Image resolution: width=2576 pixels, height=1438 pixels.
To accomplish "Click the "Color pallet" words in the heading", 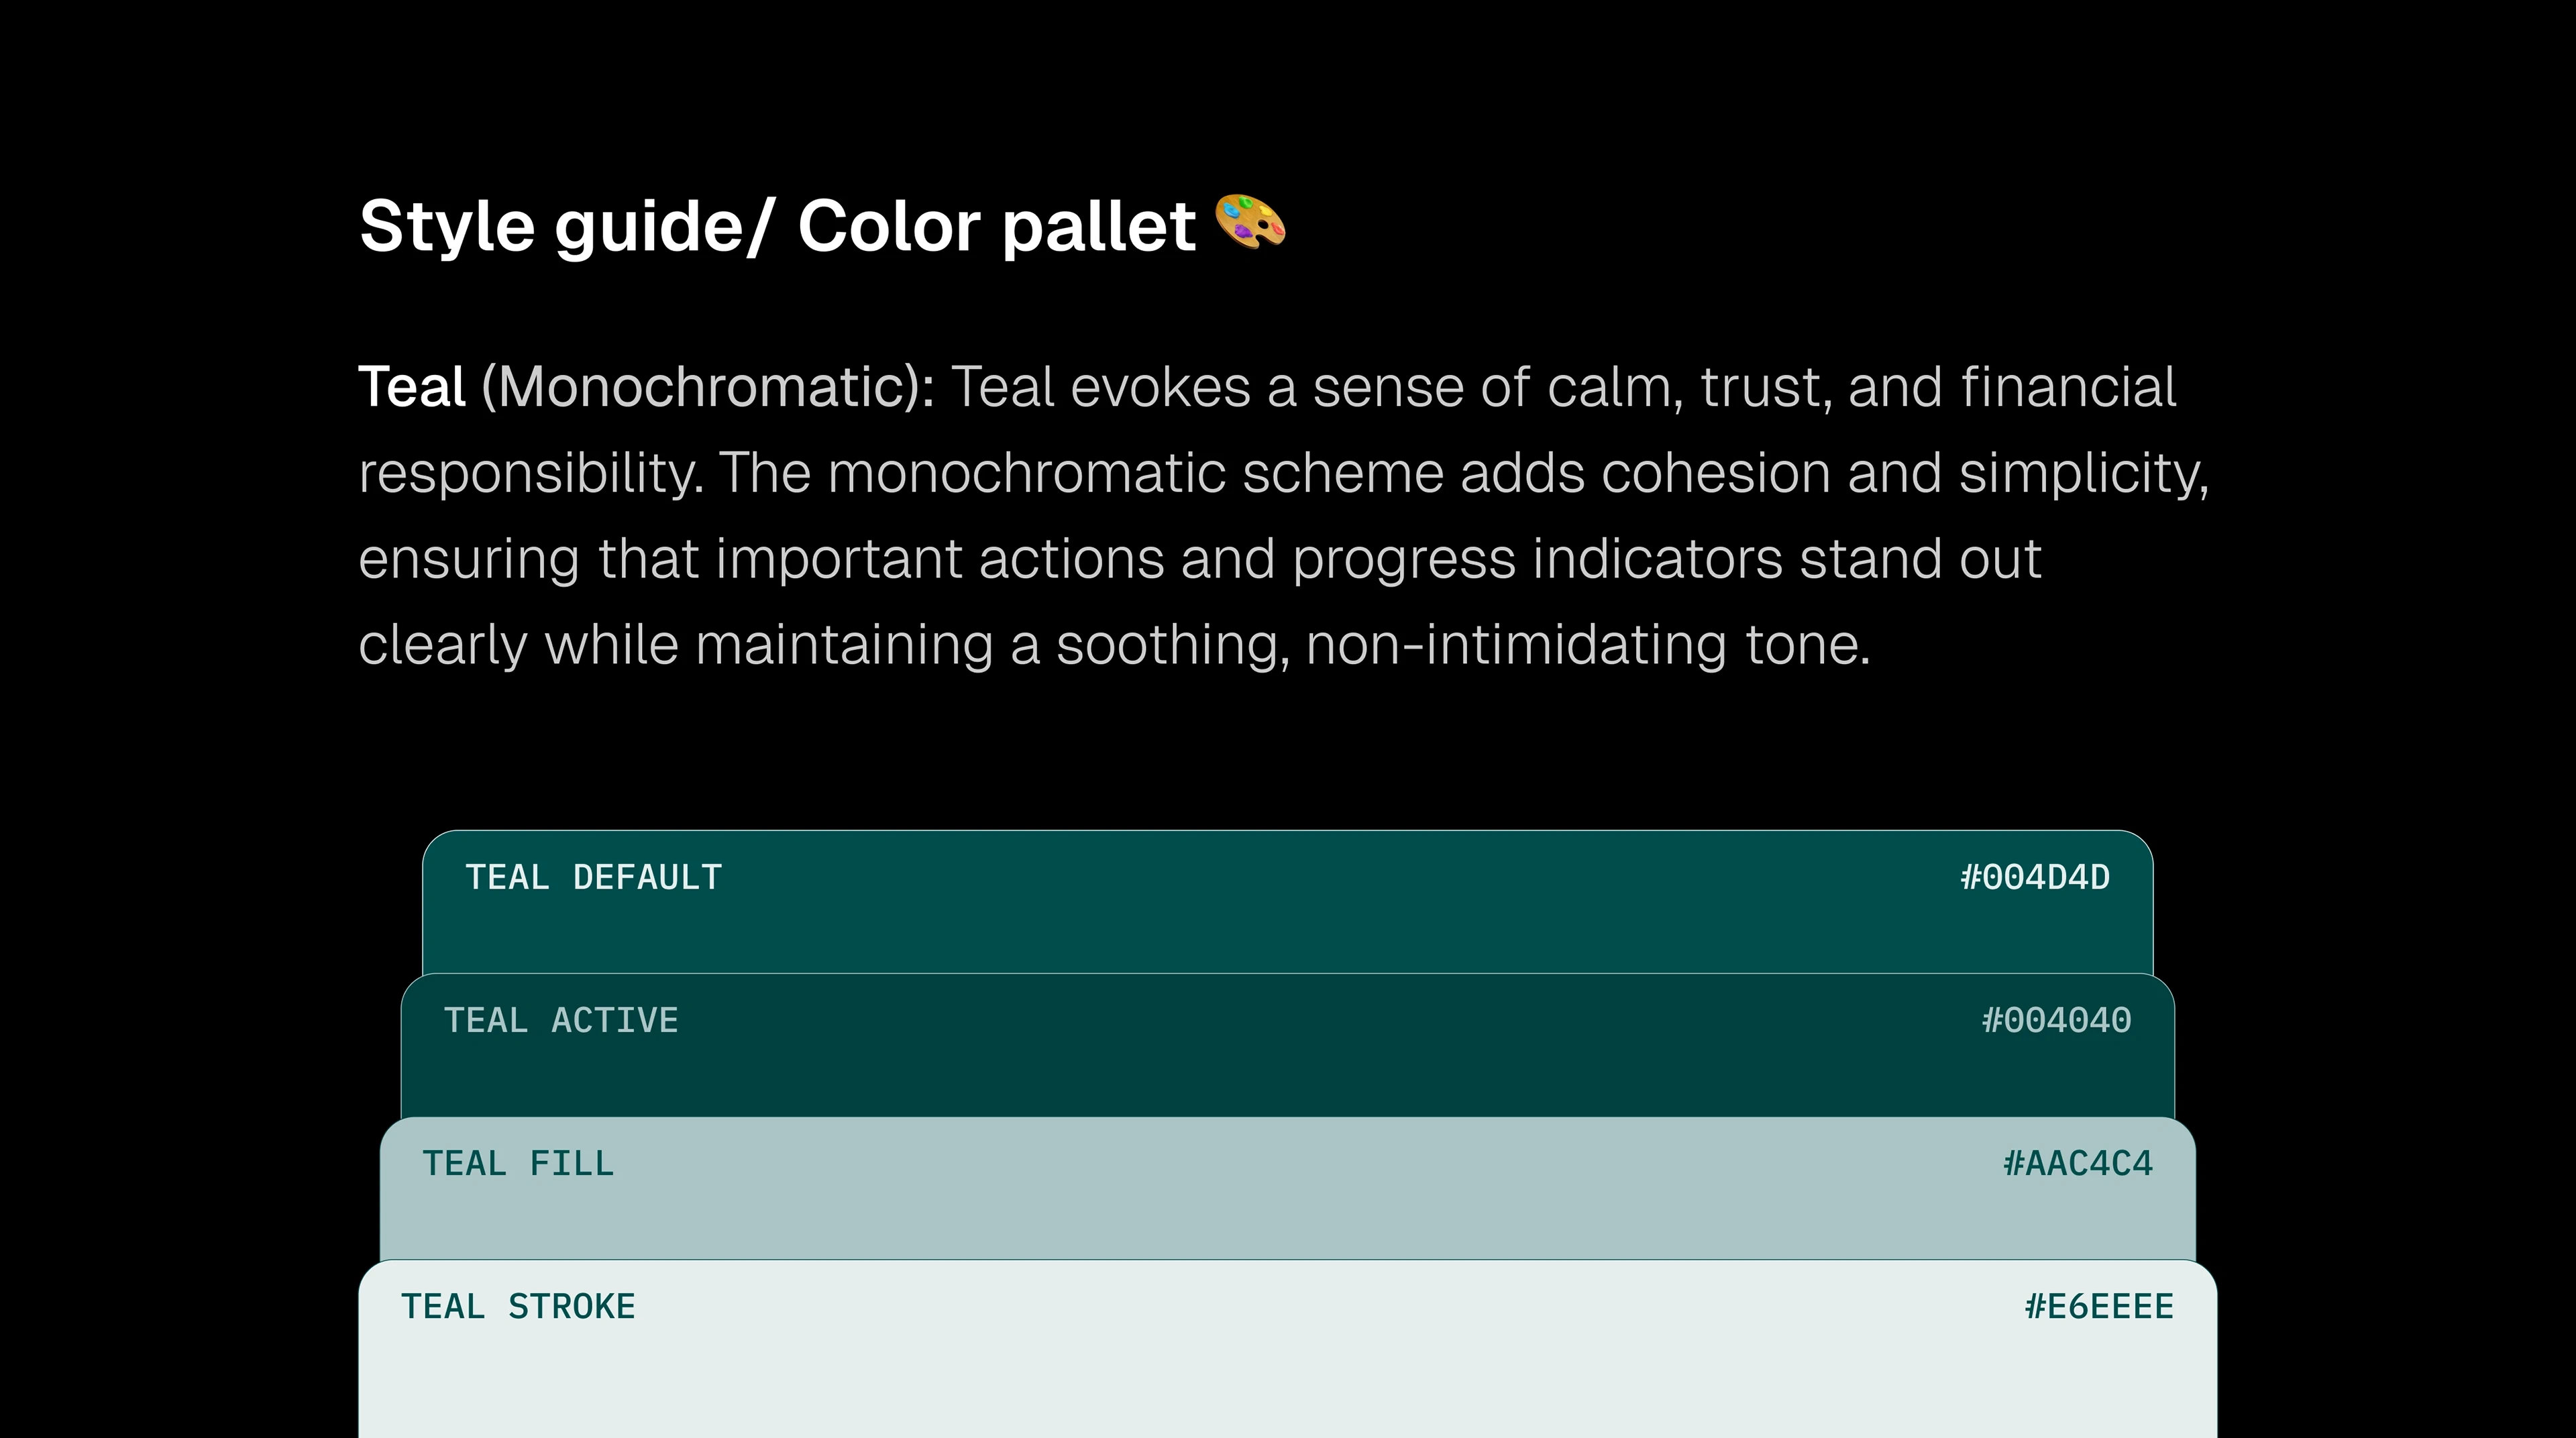I will [x=996, y=226].
